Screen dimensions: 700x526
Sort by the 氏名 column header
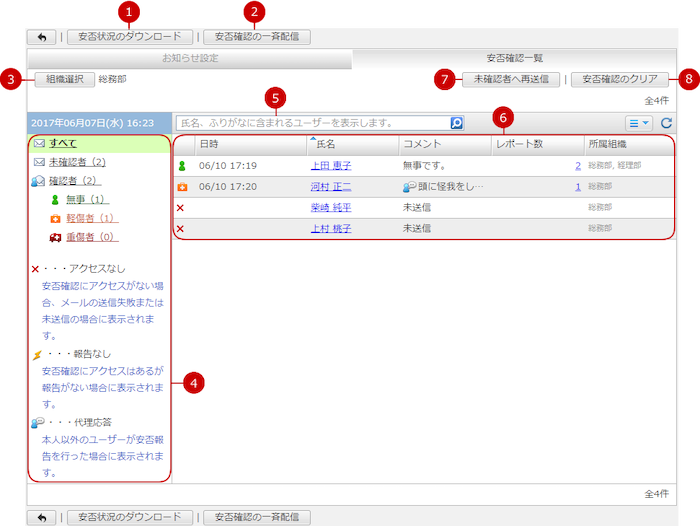[x=324, y=145]
